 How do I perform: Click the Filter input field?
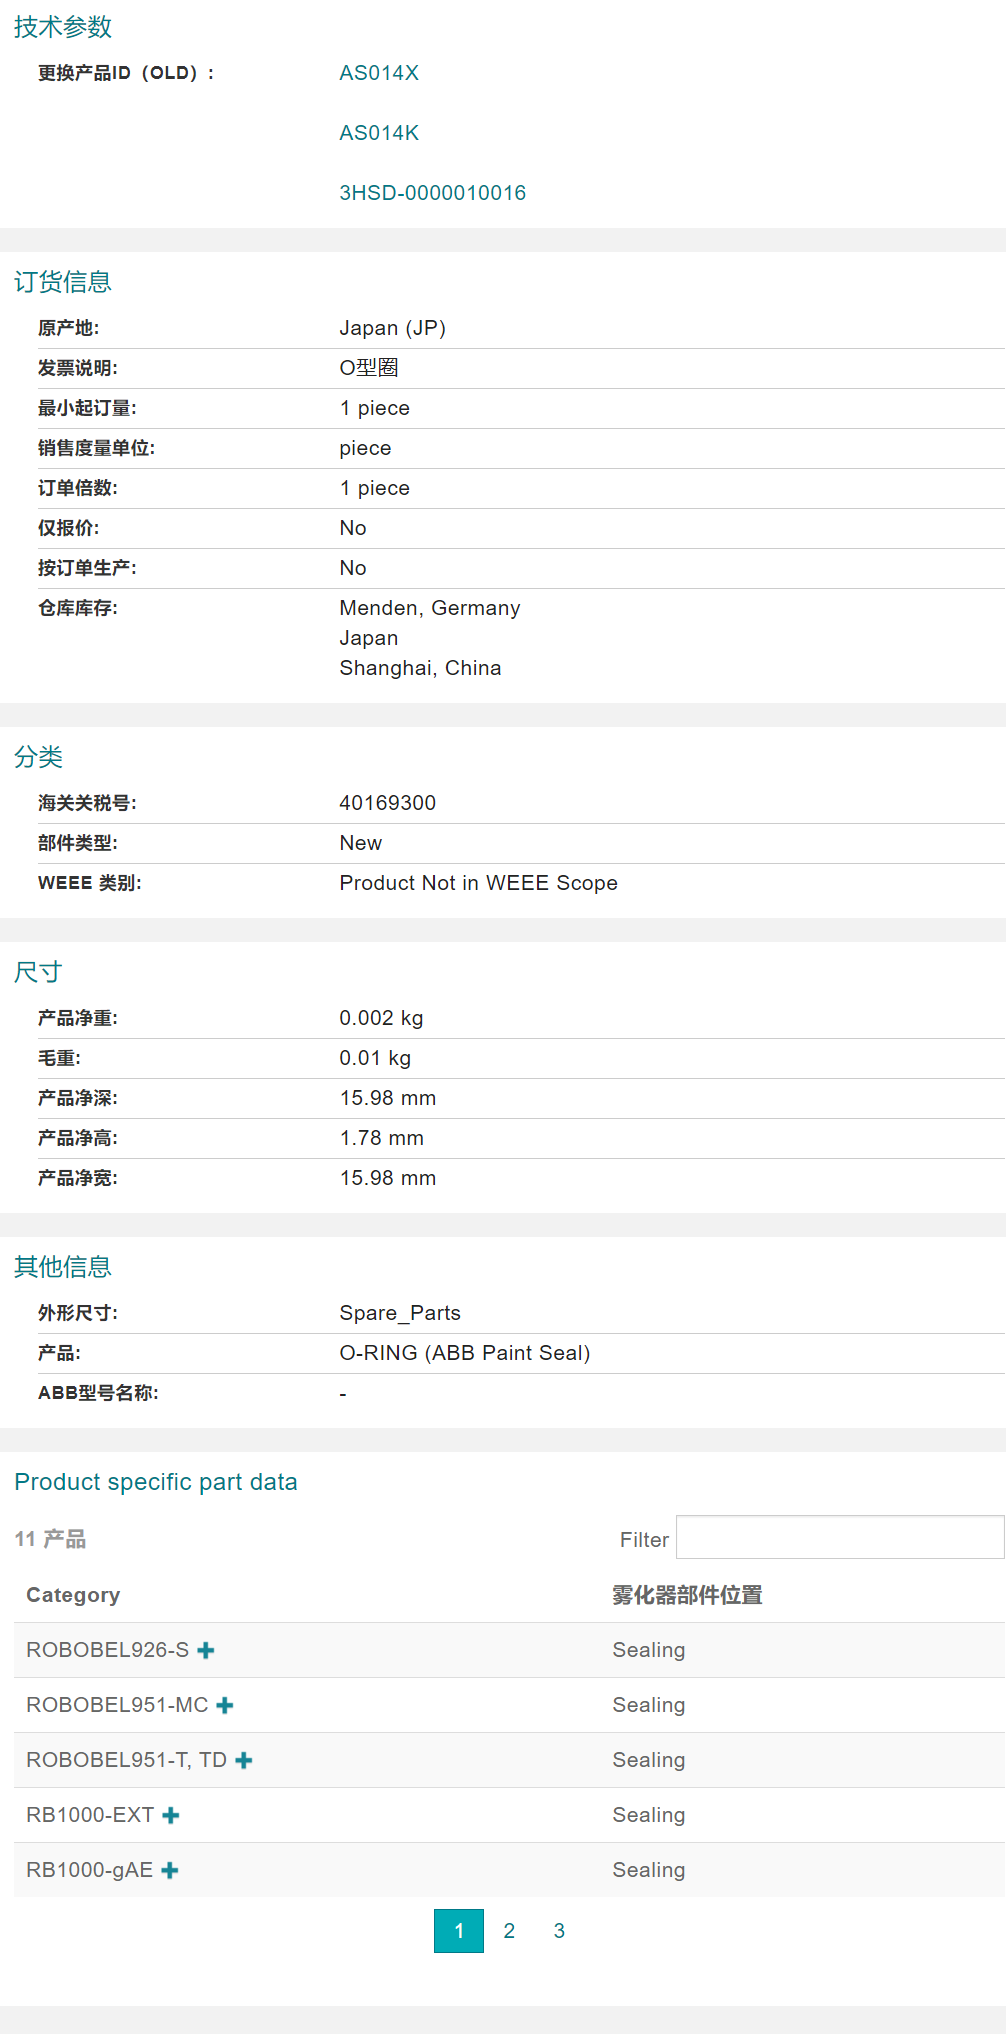tap(839, 1537)
